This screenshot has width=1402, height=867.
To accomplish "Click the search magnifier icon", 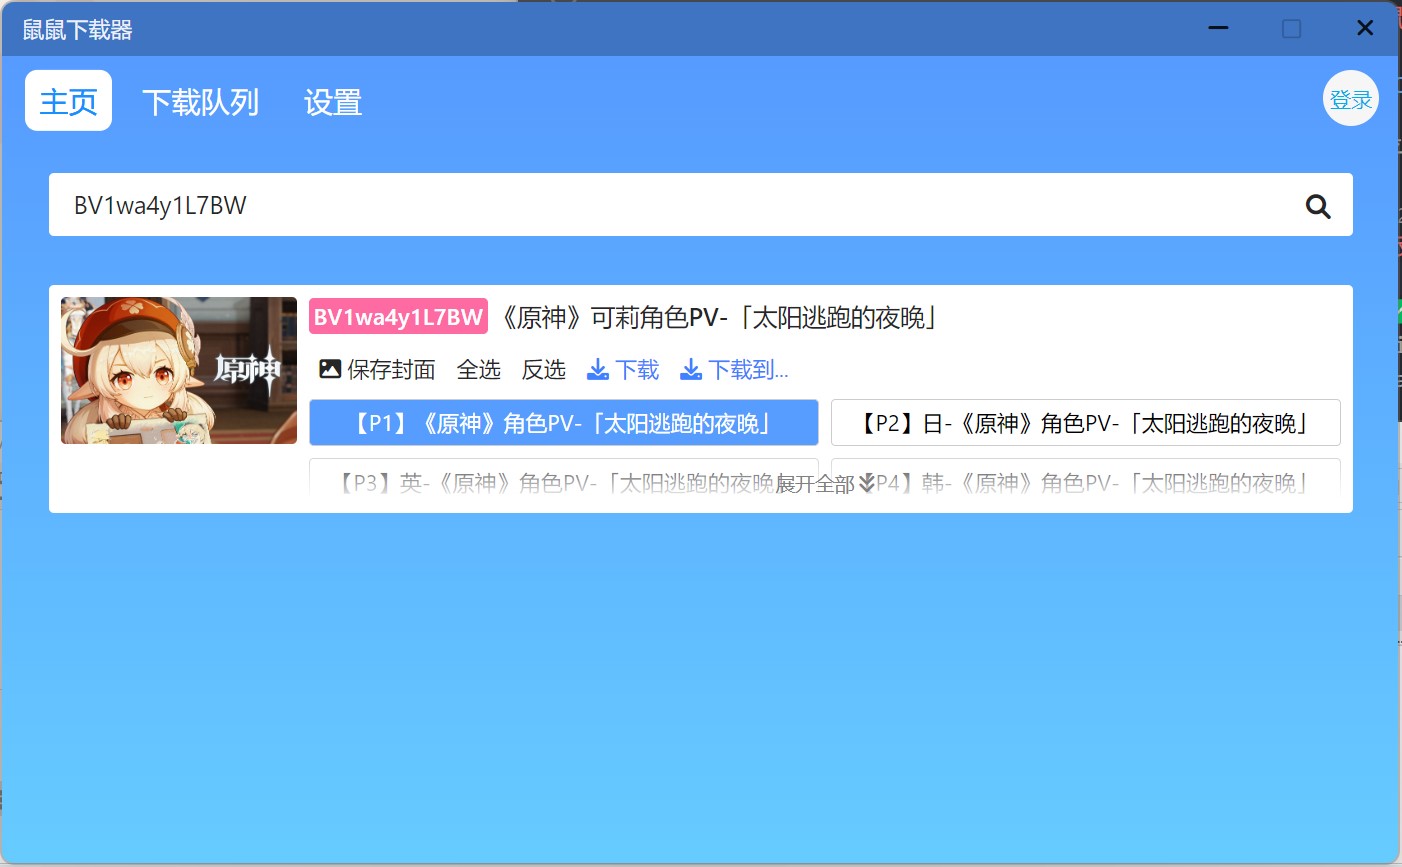I will point(1318,206).
